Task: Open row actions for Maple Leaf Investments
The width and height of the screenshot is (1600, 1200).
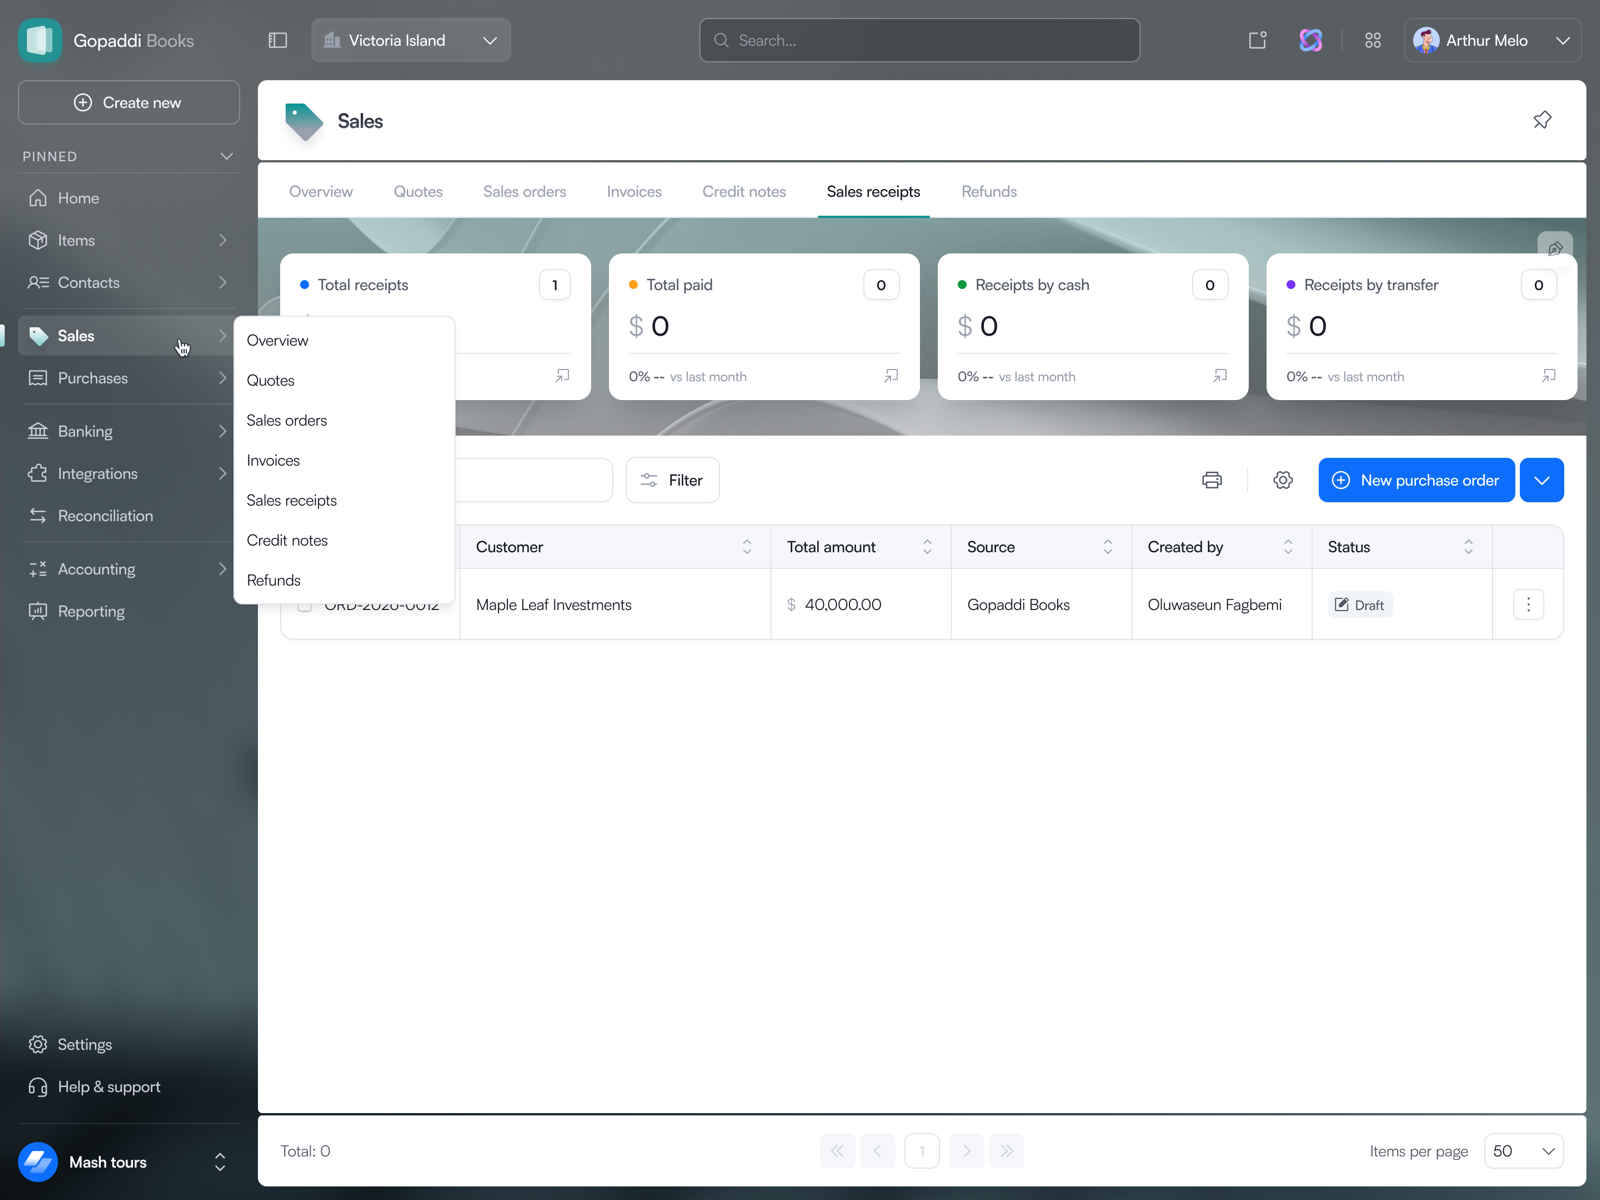Action: pyautogui.click(x=1528, y=604)
